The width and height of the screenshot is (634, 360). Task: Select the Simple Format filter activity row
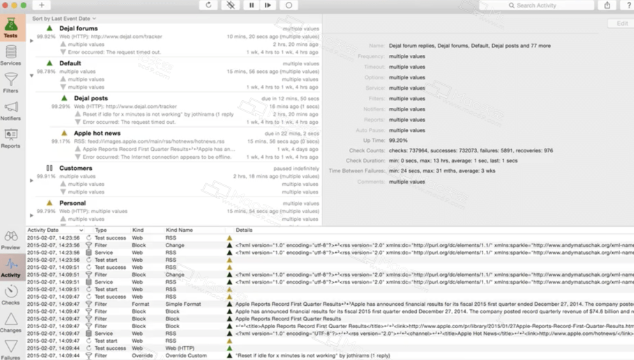coord(330,304)
